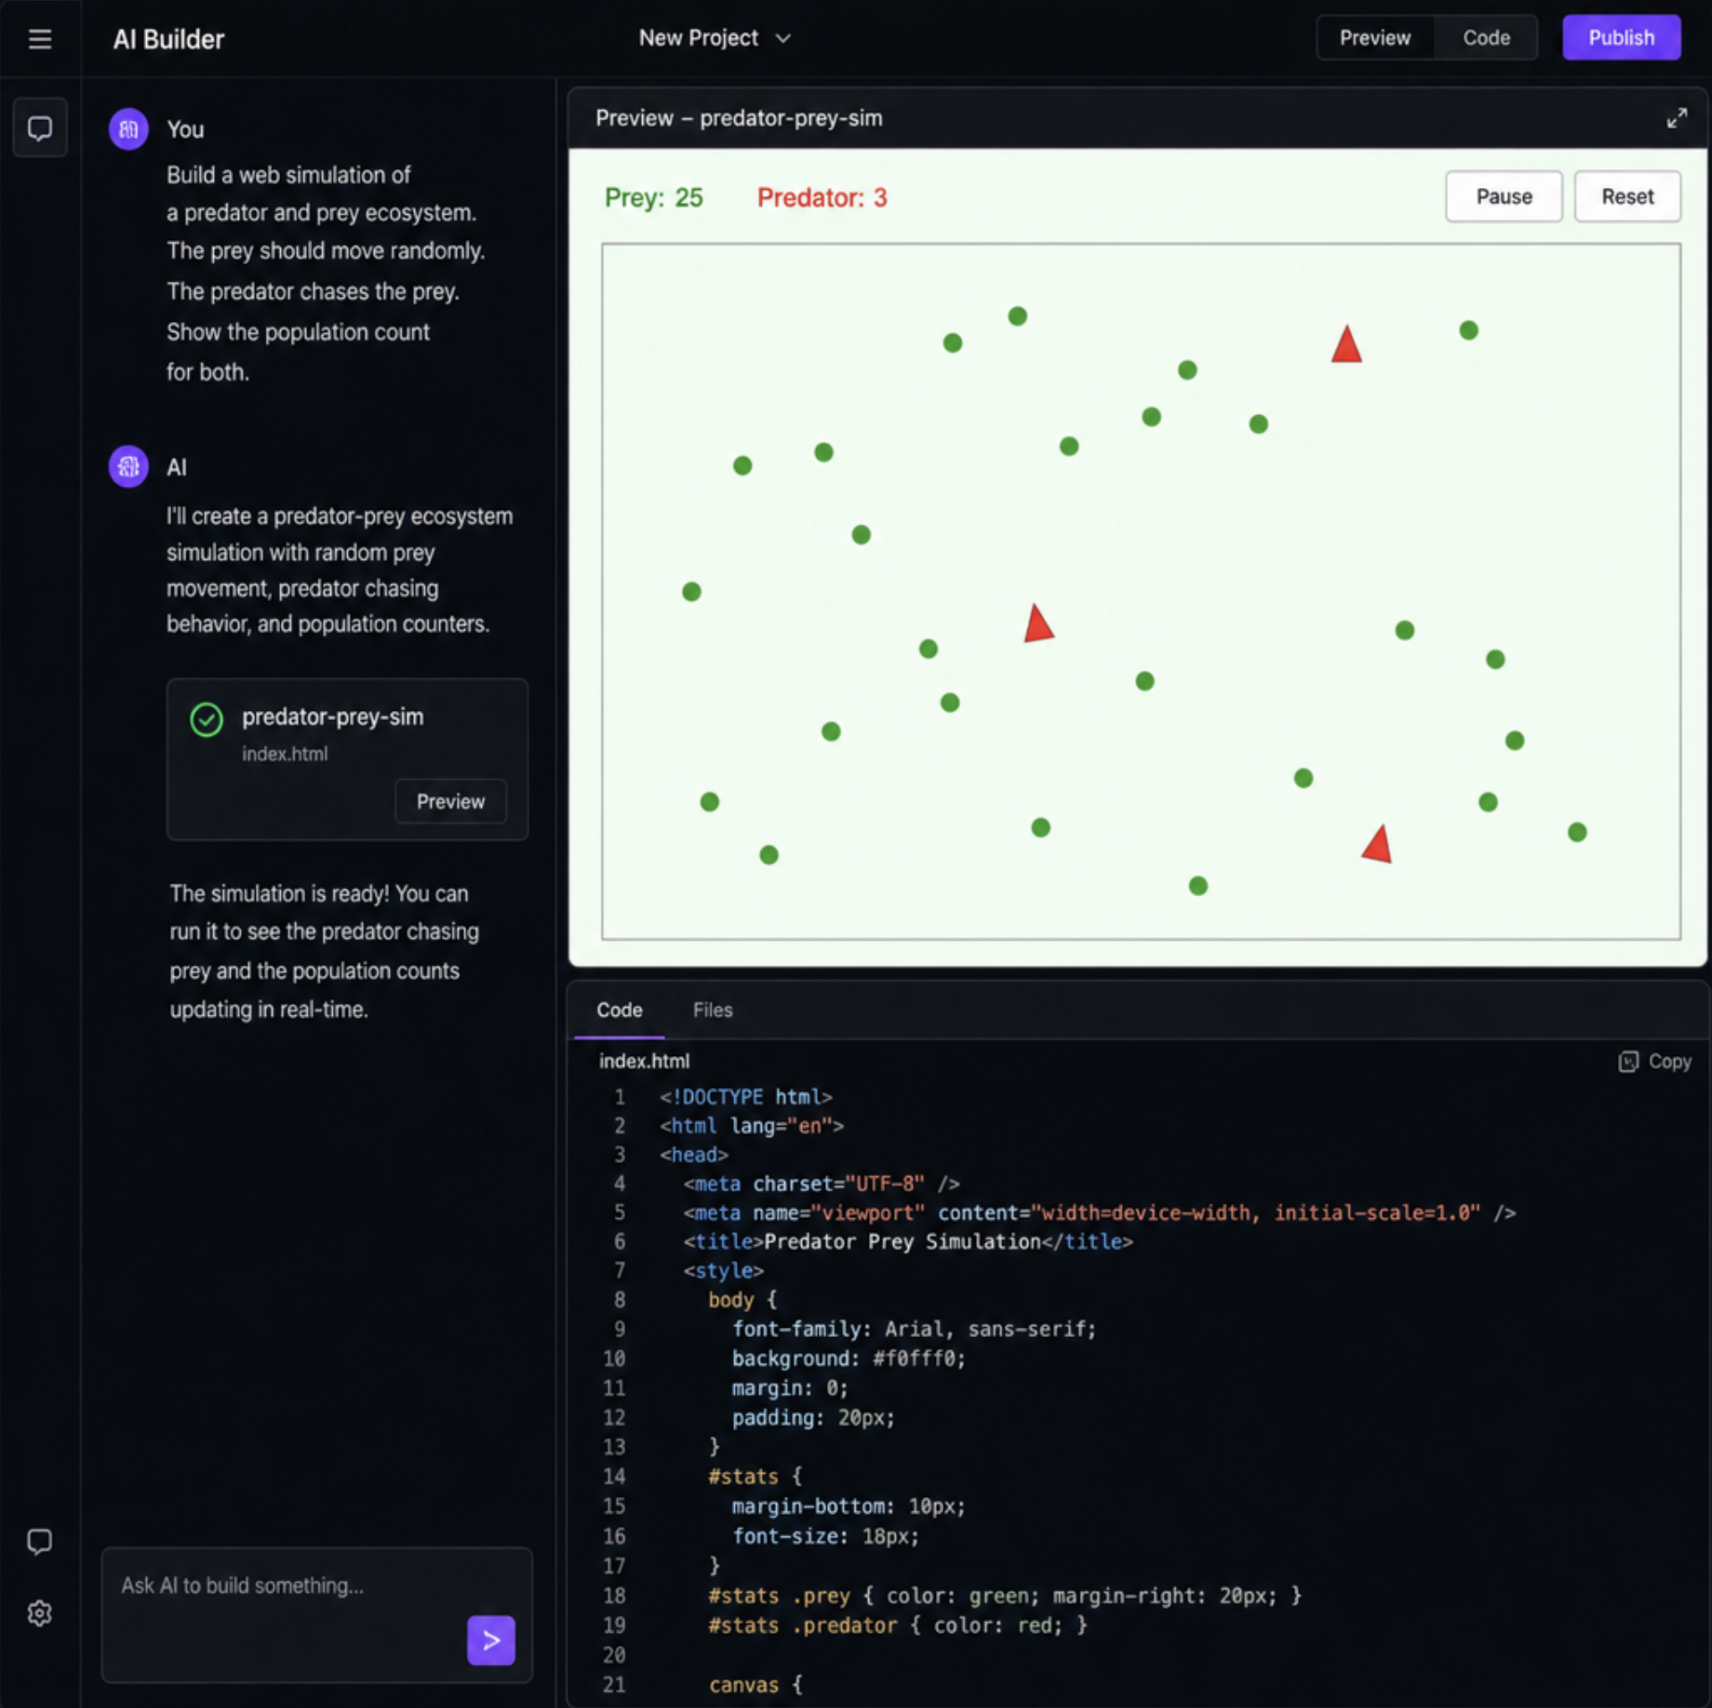Open the New Project dropdown

[714, 38]
